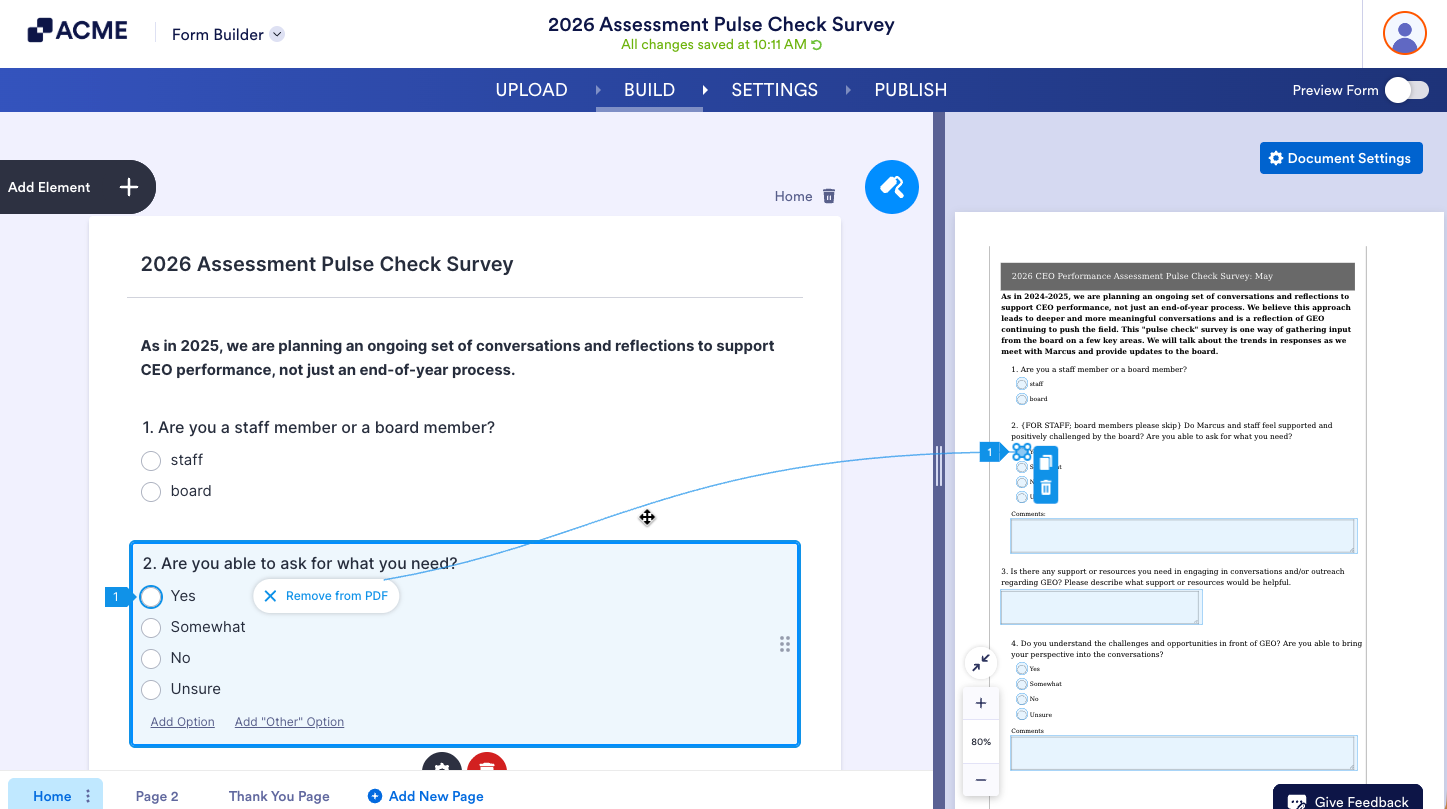1447x809 pixels.
Task: Select 'Somewhat' radio in PDF question 4
Action: tap(1021, 684)
